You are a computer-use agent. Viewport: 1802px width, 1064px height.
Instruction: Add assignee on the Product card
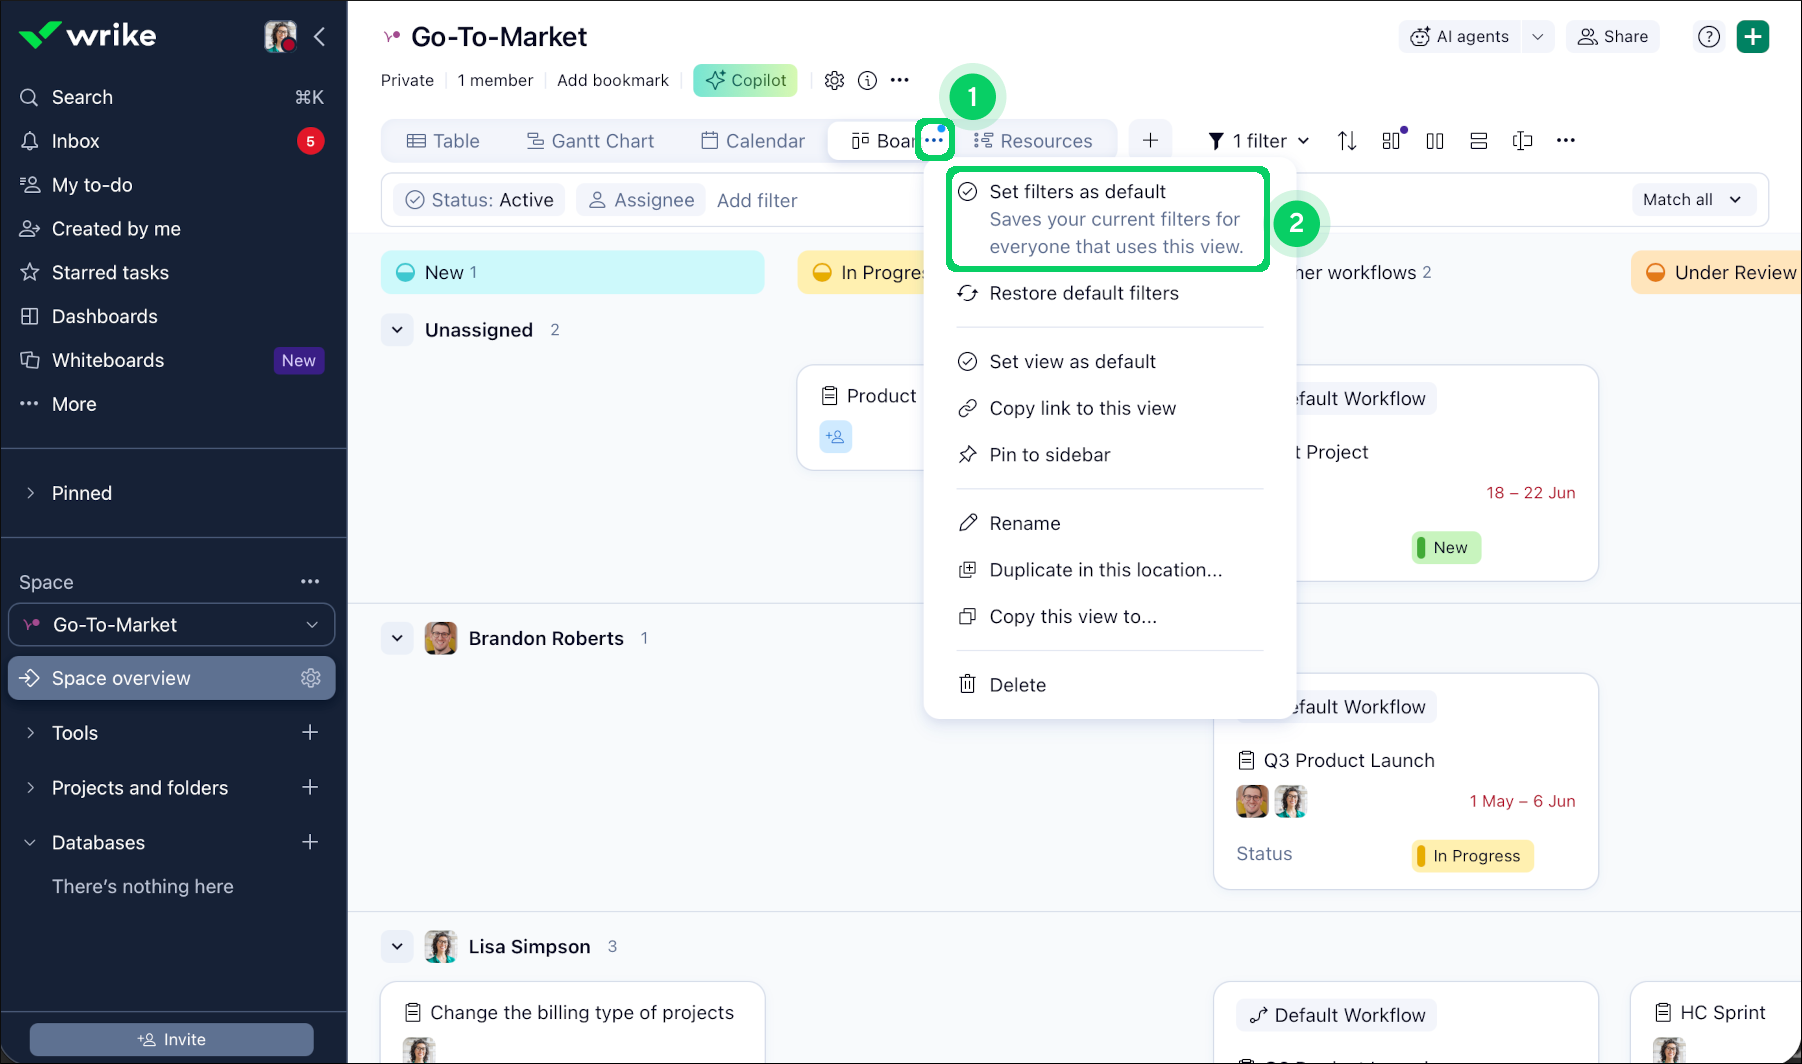[835, 437]
